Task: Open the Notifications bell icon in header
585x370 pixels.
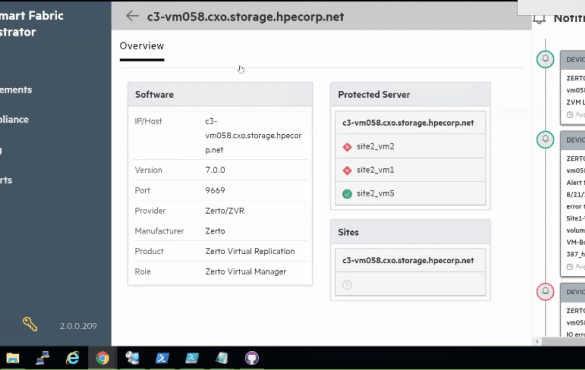Action: [x=539, y=19]
